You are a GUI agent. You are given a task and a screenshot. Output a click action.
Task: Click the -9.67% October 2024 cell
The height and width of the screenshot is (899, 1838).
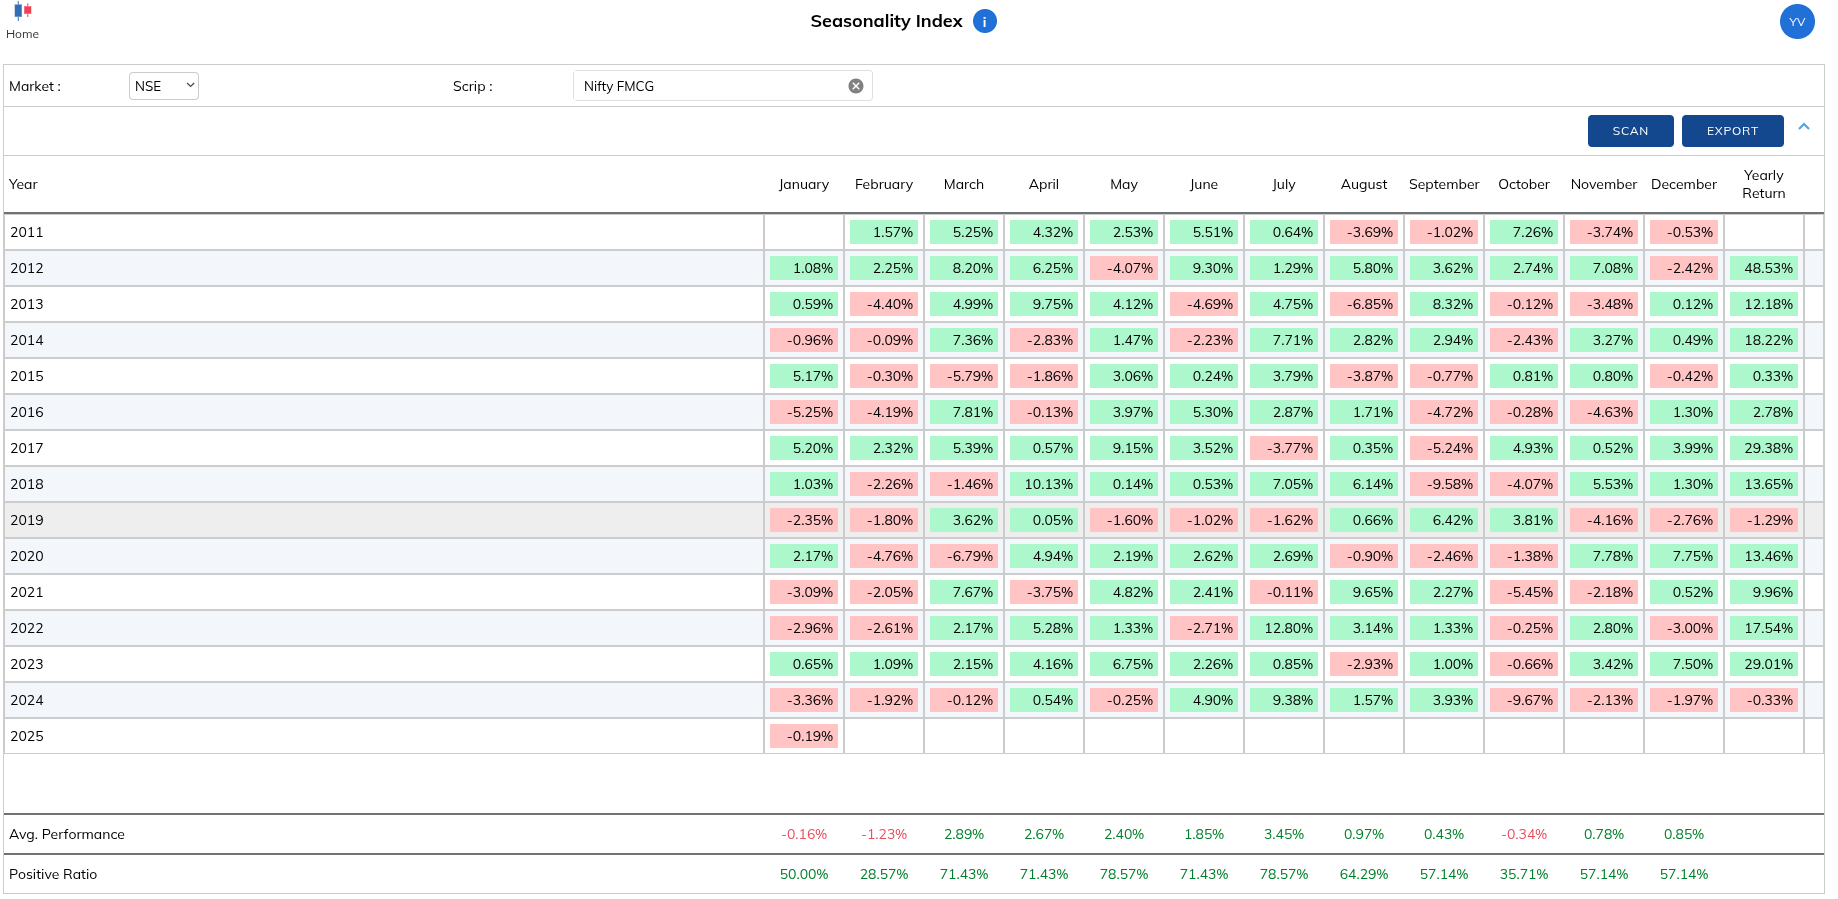(1524, 700)
